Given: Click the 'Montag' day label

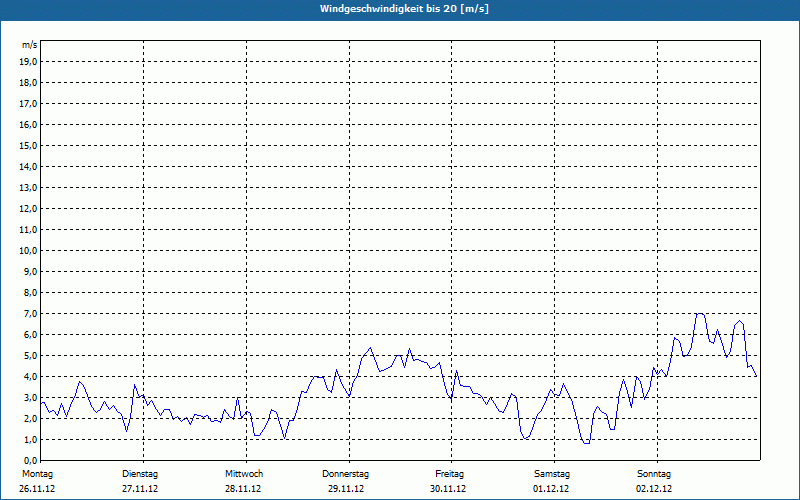Looking at the screenshot, I should [37, 474].
